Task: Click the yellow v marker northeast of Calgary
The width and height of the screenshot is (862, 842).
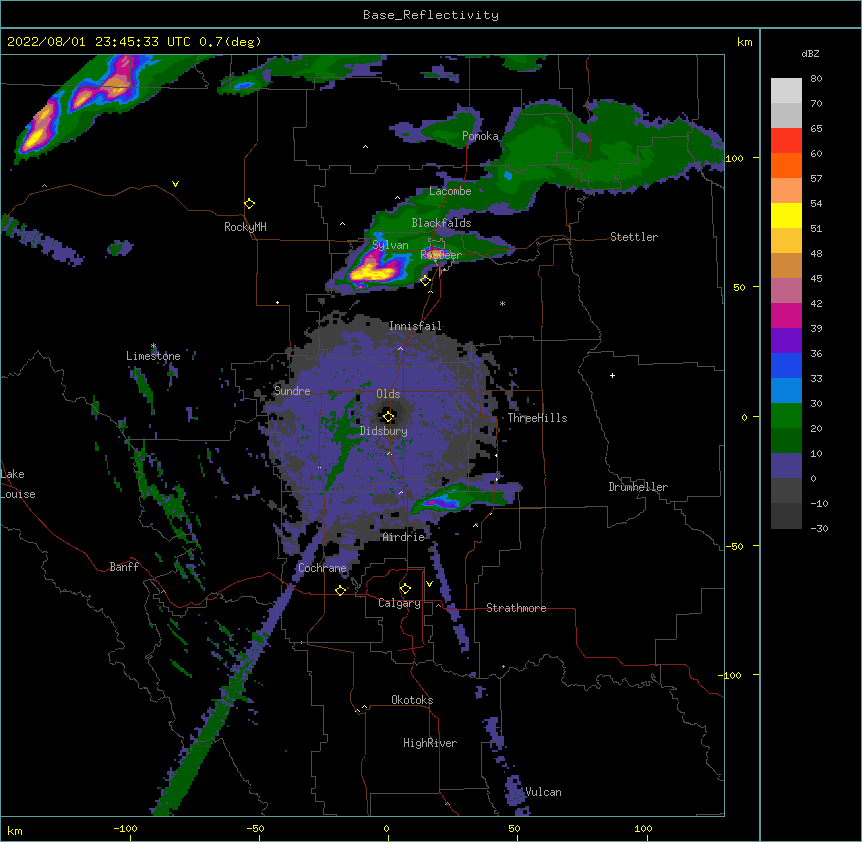Action: pyautogui.click(x=429, y=584)
